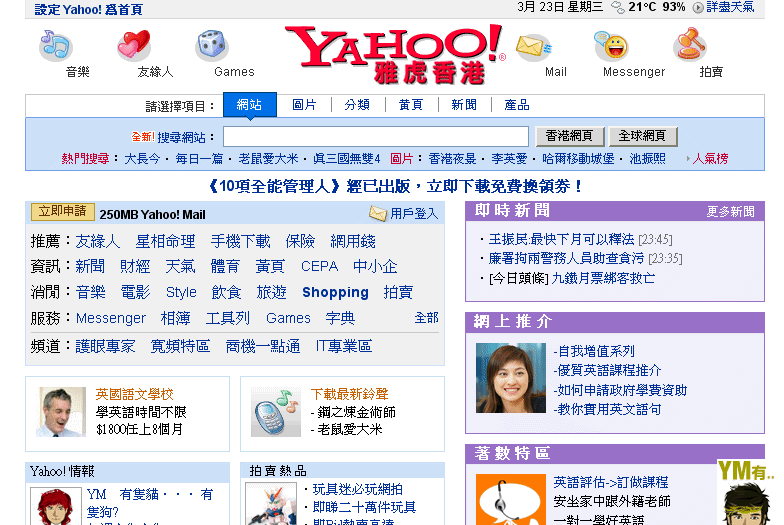Click the headset icon in 著數特區
Image resolution: width=784 pixels, height=525 pixels.
point(510,500)
